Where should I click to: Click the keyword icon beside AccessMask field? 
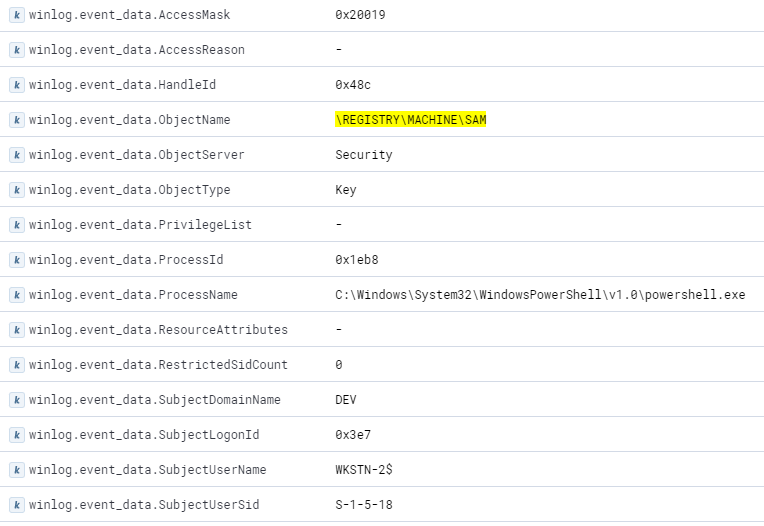(x=16, y=15)
